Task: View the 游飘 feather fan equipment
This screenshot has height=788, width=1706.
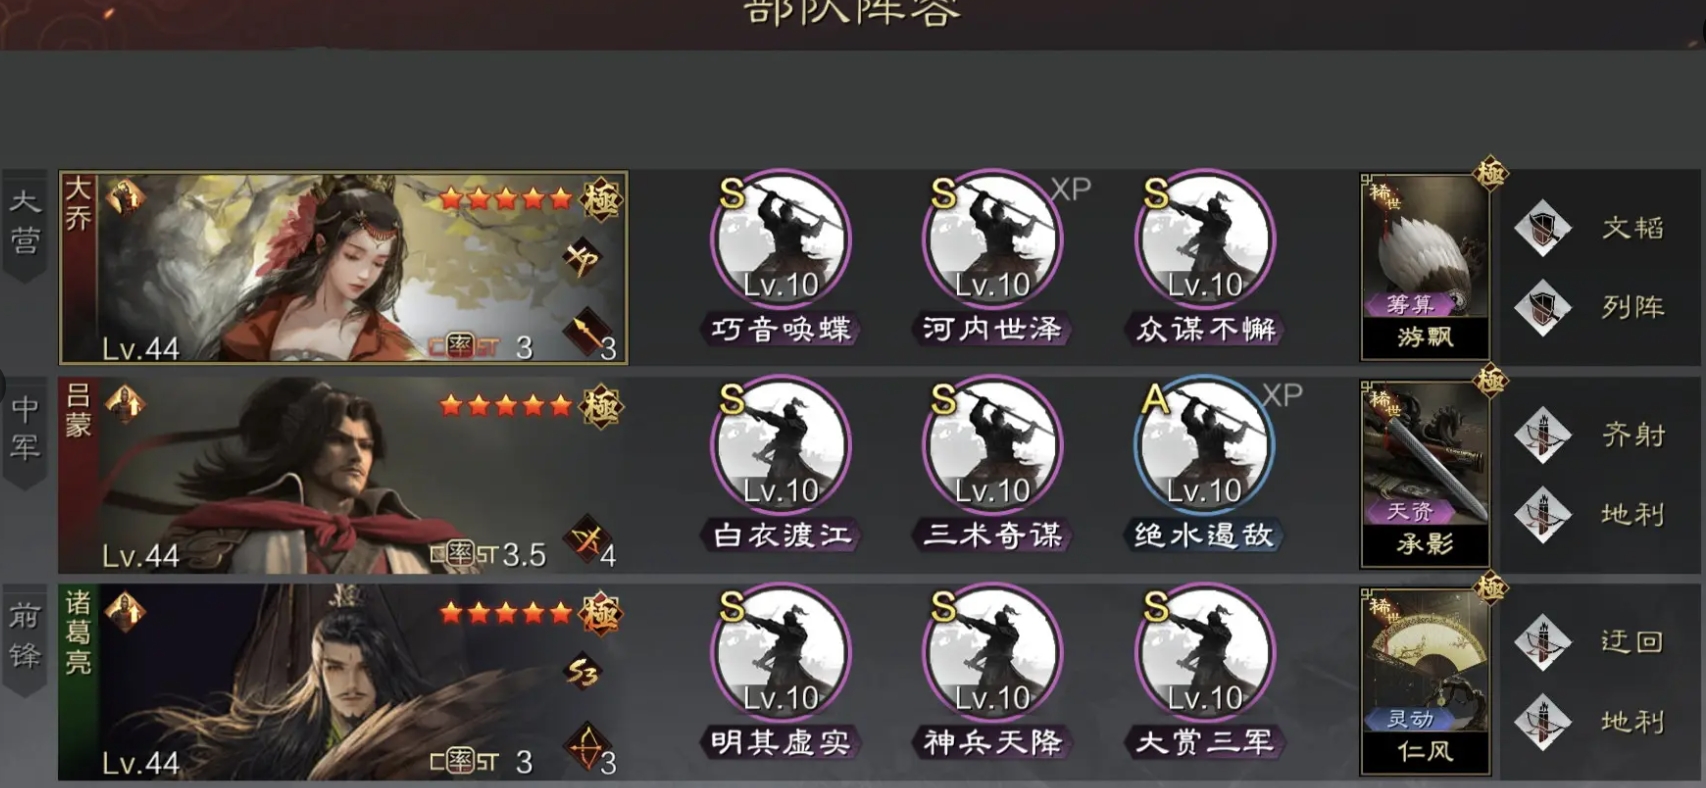Action: [x=1425, y=267]
